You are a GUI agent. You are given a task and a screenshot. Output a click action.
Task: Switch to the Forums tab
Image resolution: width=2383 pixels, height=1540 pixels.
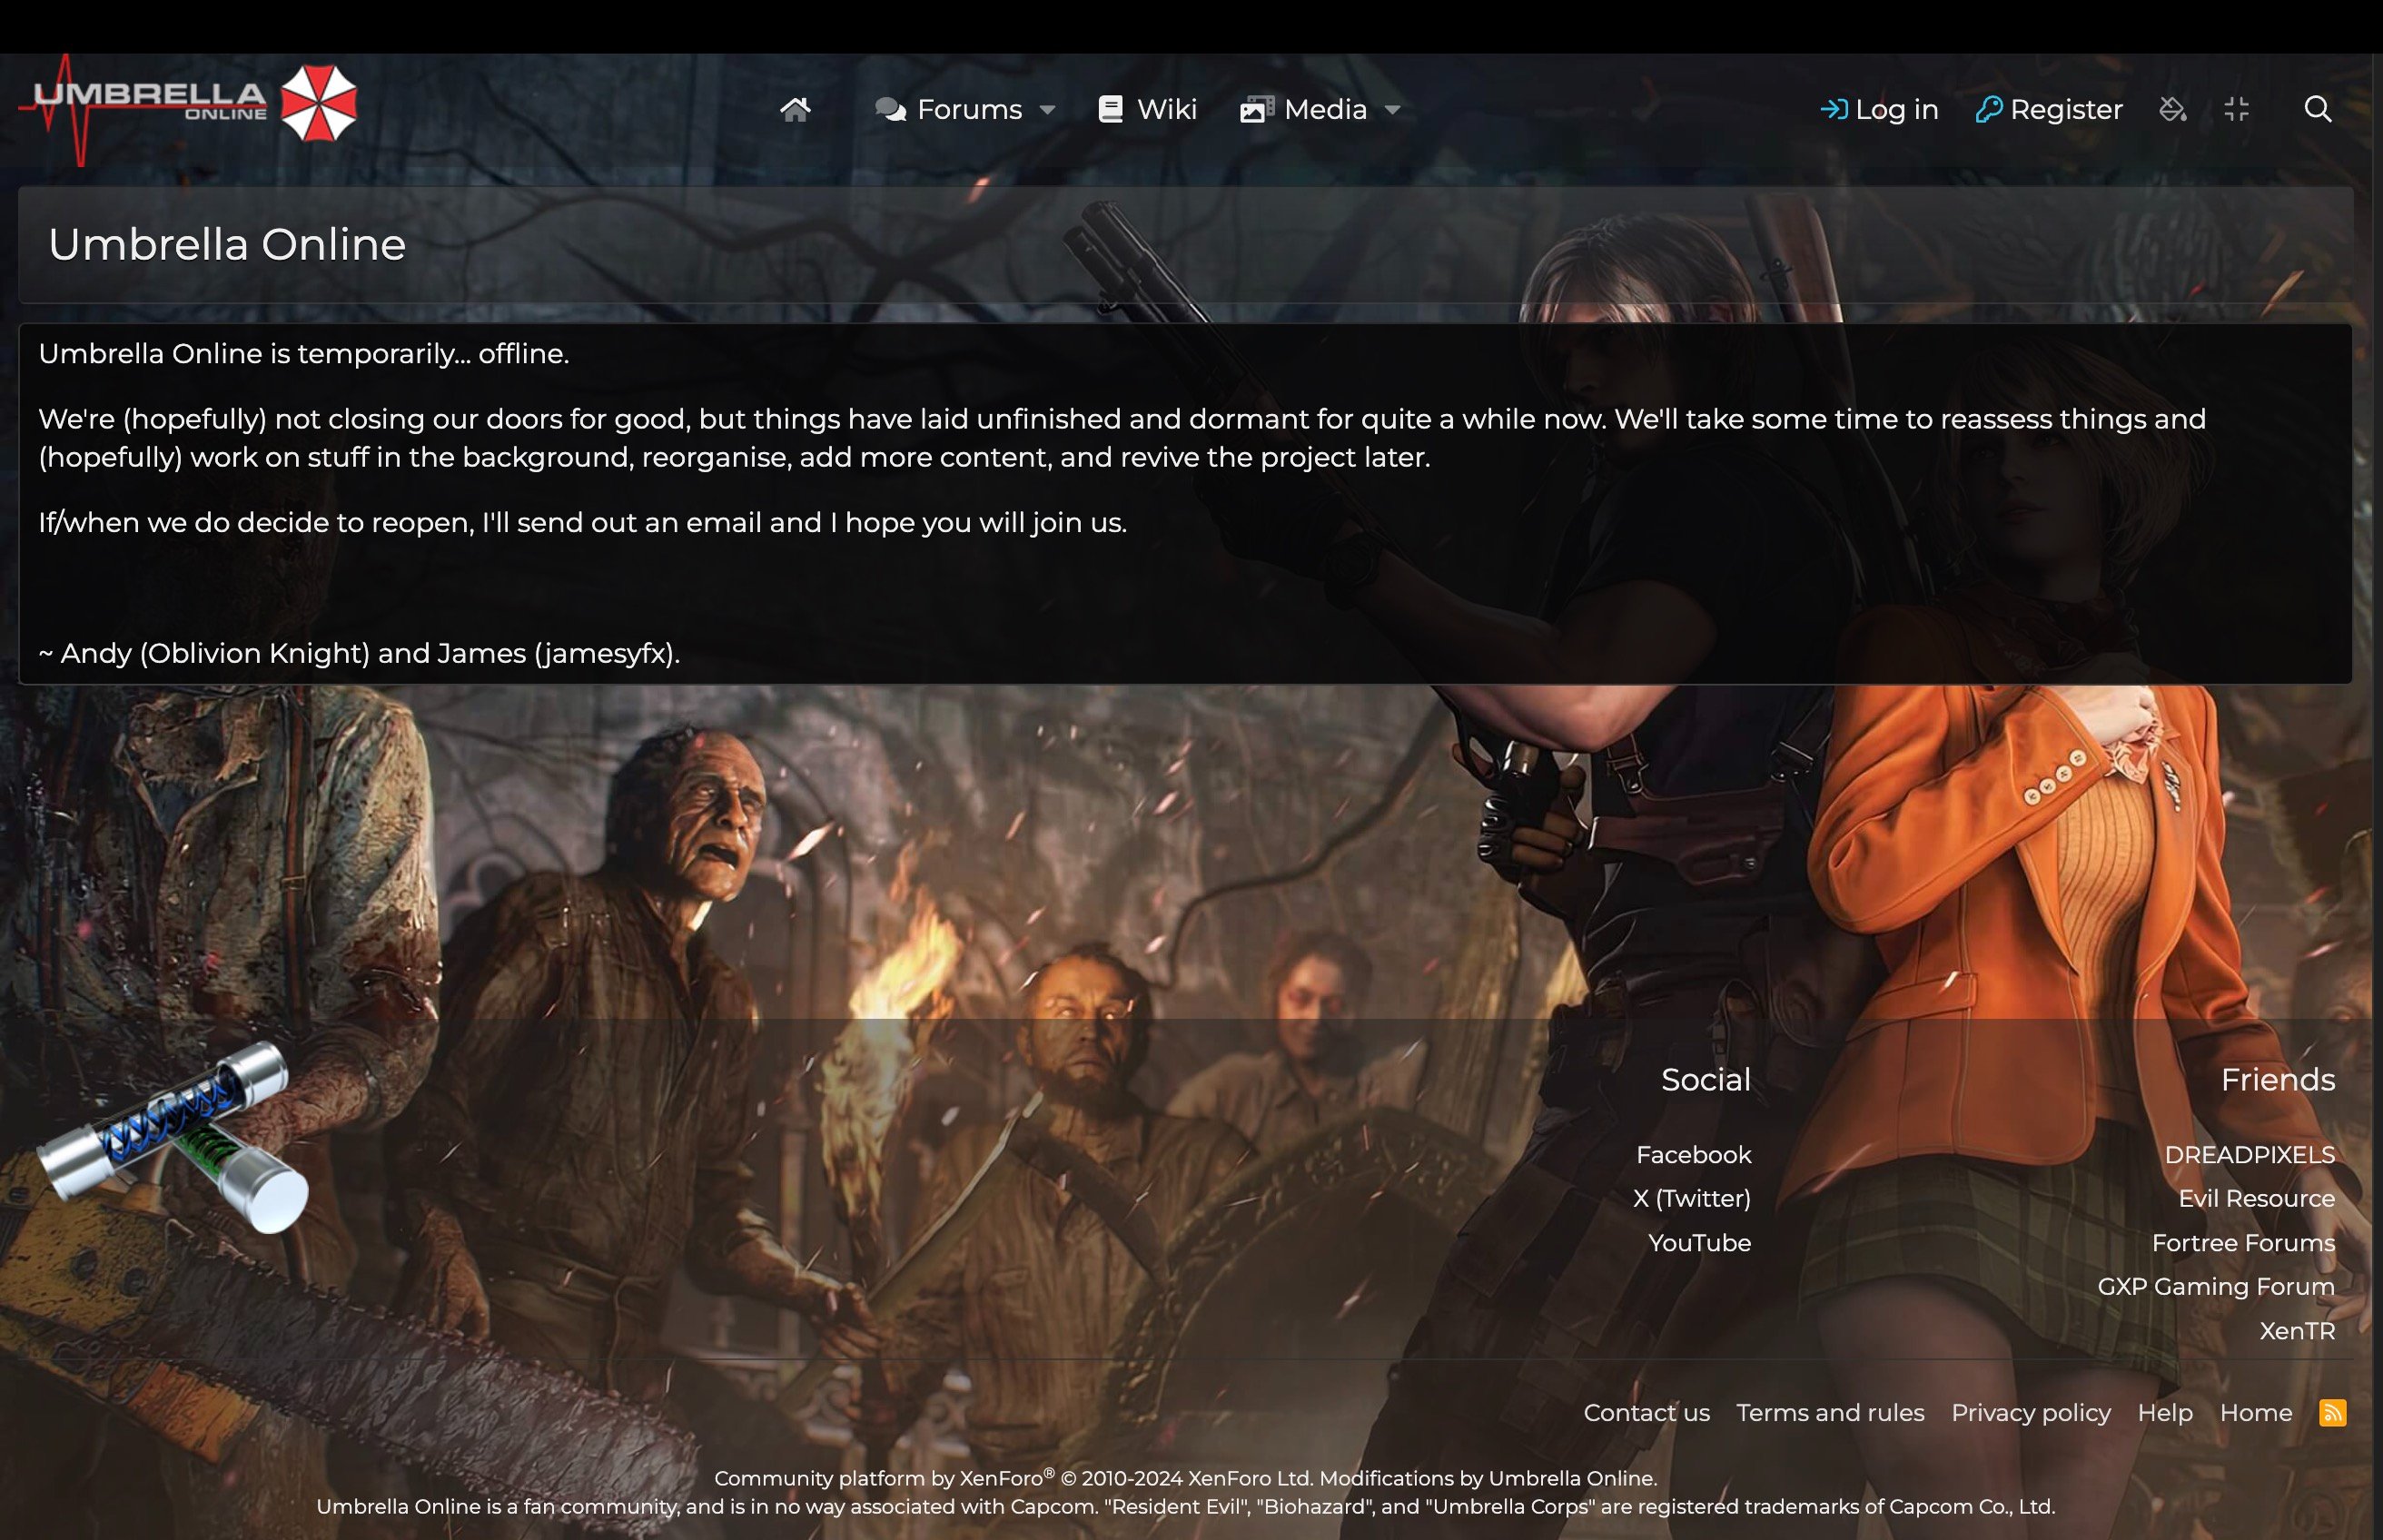969,109
